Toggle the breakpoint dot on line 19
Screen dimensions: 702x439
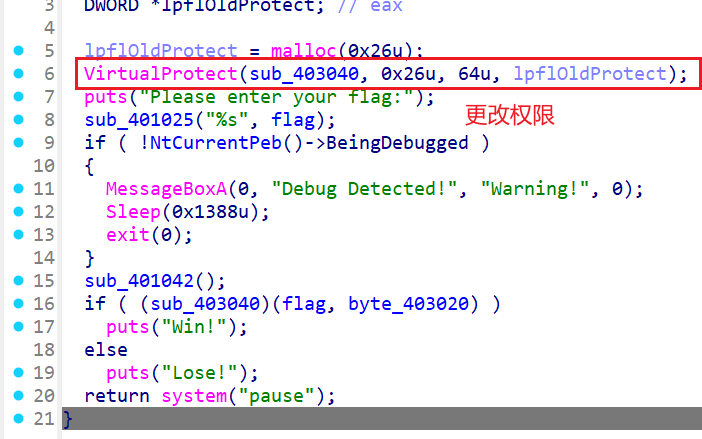(18, 372)
